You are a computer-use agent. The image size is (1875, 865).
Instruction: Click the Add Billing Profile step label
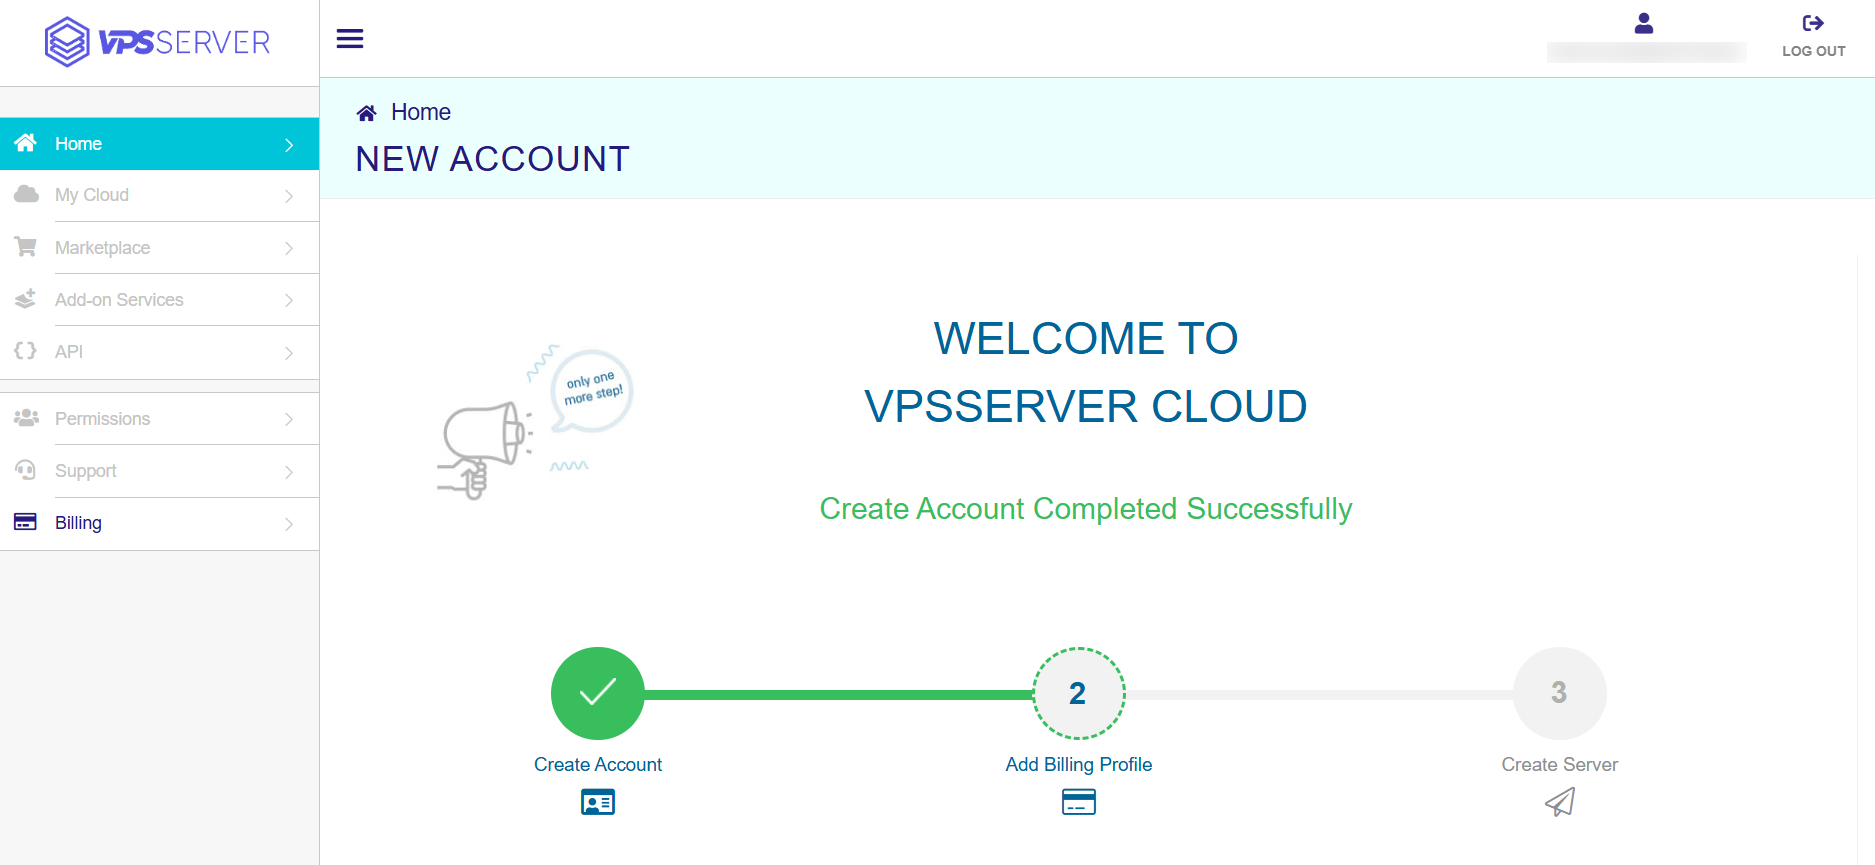click(1079, 764)
